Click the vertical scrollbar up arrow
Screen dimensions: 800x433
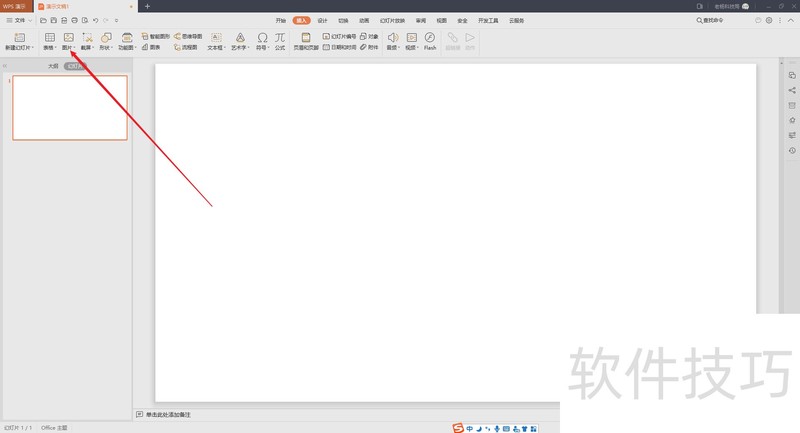[781, 62]
